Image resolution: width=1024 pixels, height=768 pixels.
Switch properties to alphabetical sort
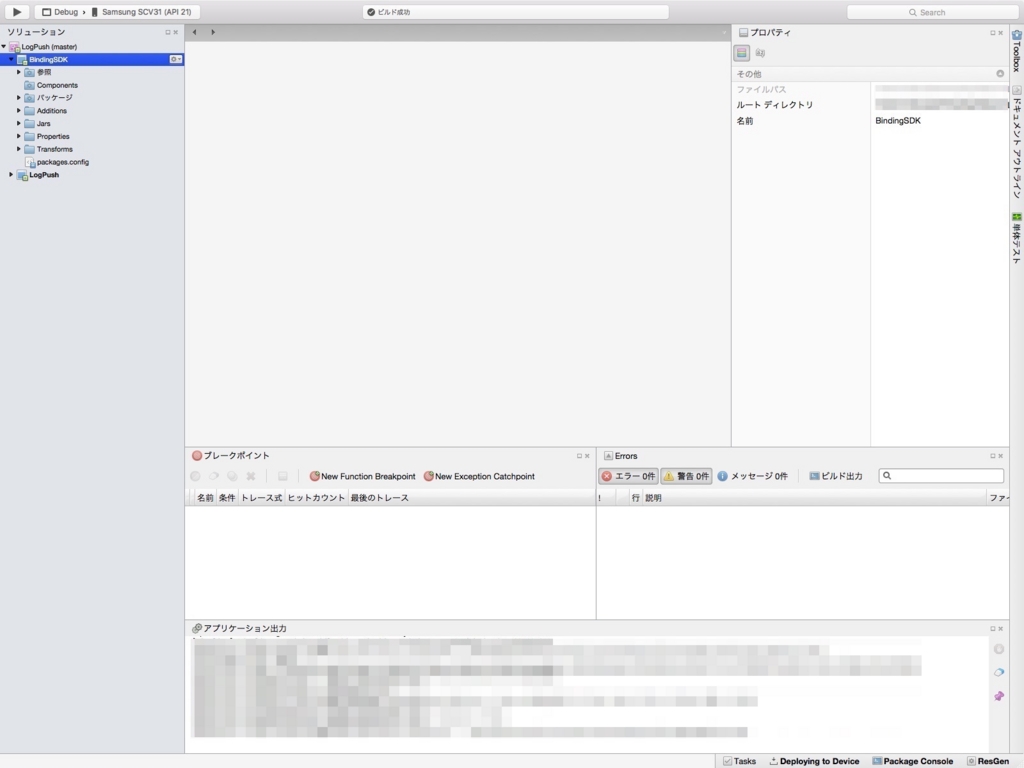click(760, 53)
